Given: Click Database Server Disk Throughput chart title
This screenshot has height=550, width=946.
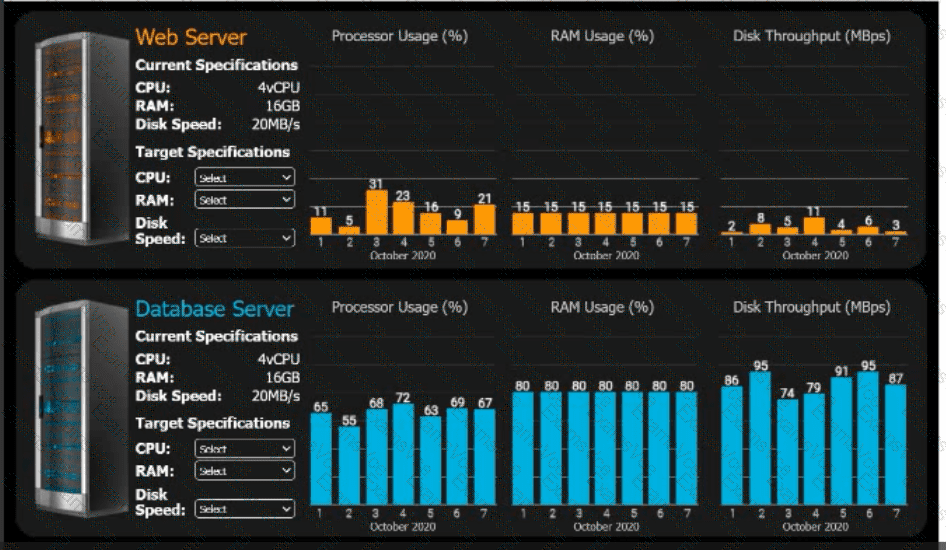Looking at the screenshot, I should pyautogui.click(x=811, y=307).
